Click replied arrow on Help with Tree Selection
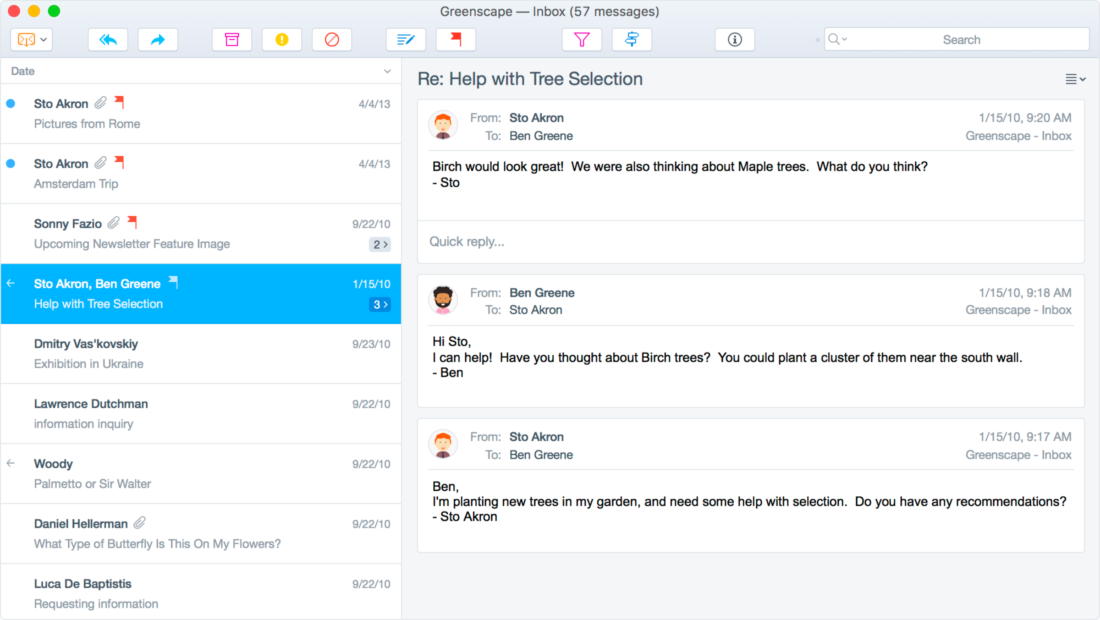Image resolution: width=1100 pixels, height=620 pixels. click(x=11, y=283)
